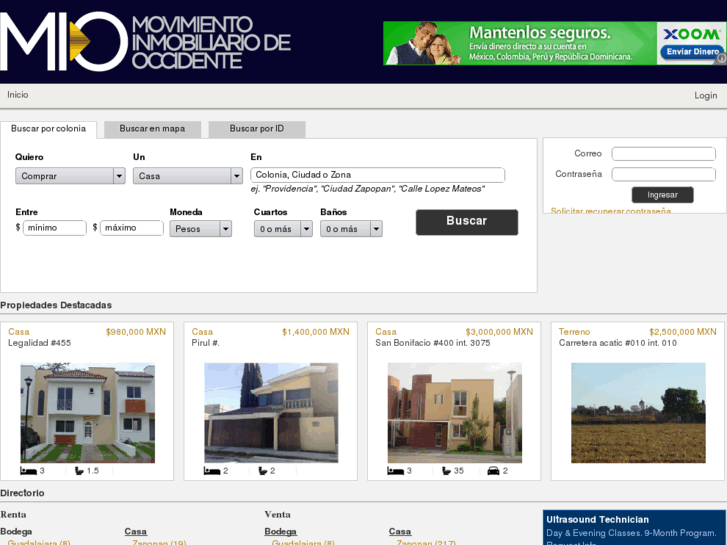
Task: Open the Venta Bodega directory link
Action: (x=281, y=532)
